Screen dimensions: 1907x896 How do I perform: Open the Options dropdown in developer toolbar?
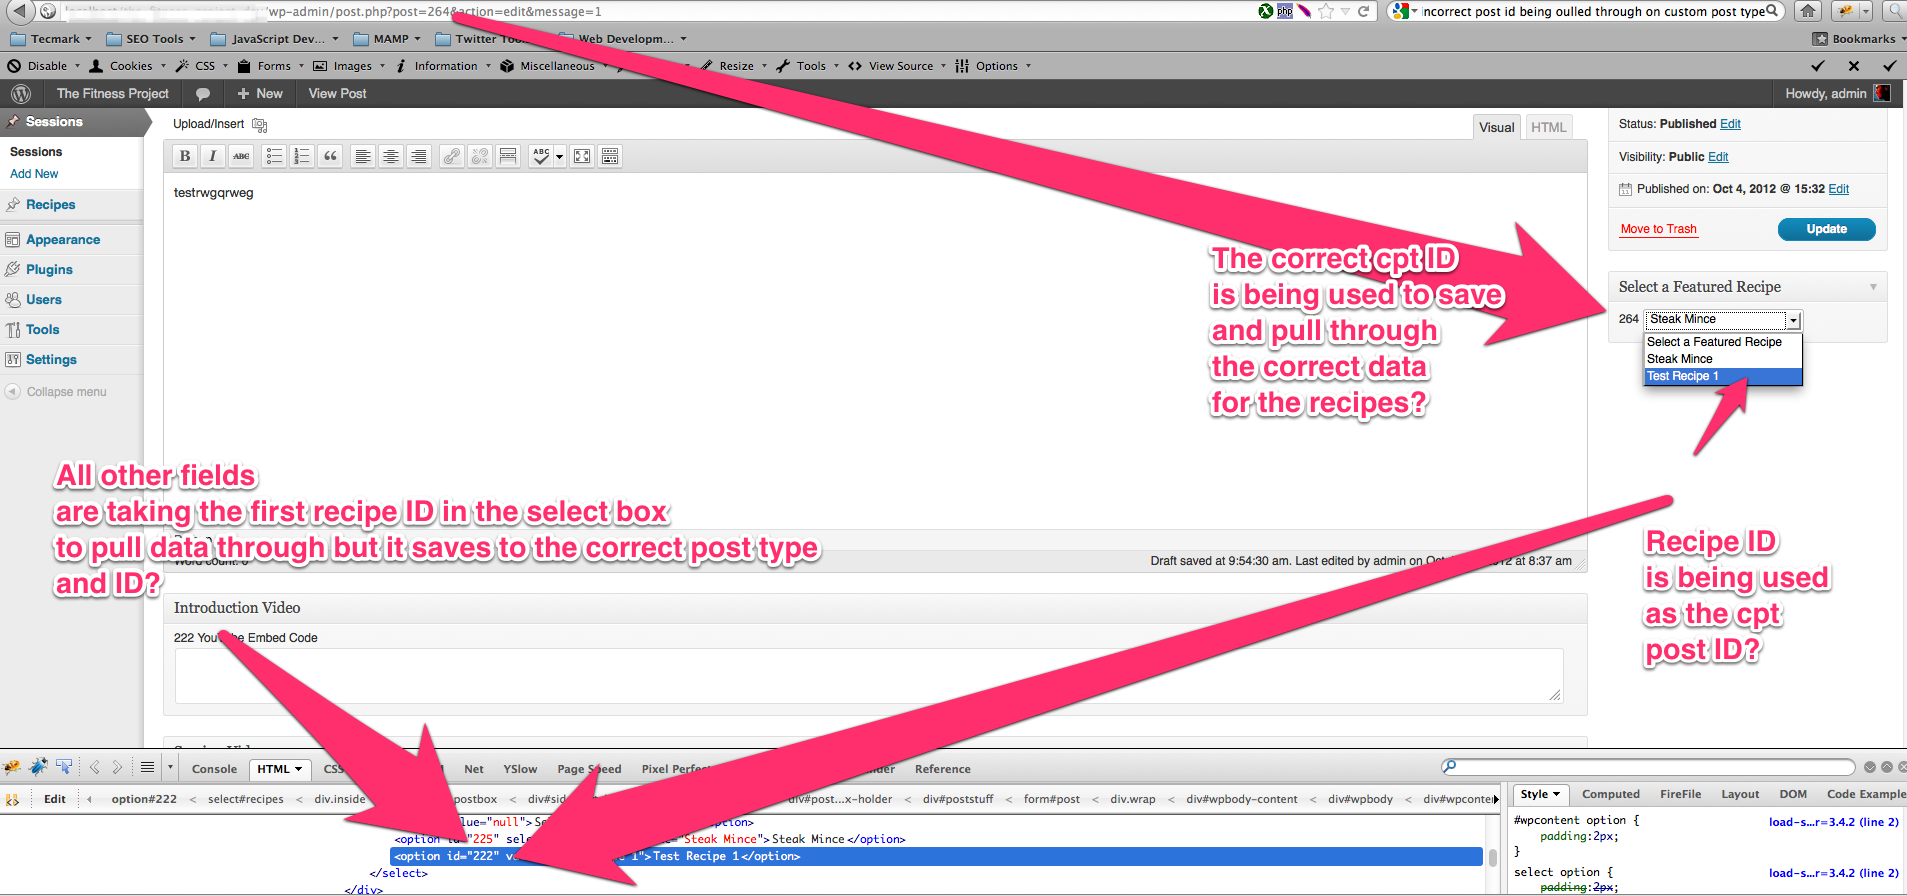pyautogui.click(x=992, y=66)
